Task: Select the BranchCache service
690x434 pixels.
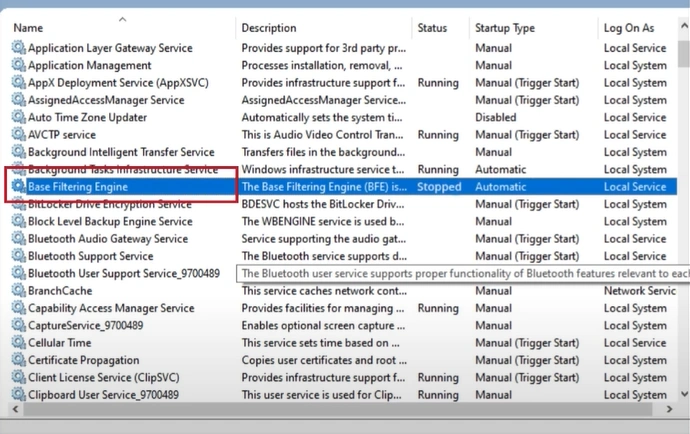Action: 60,291
